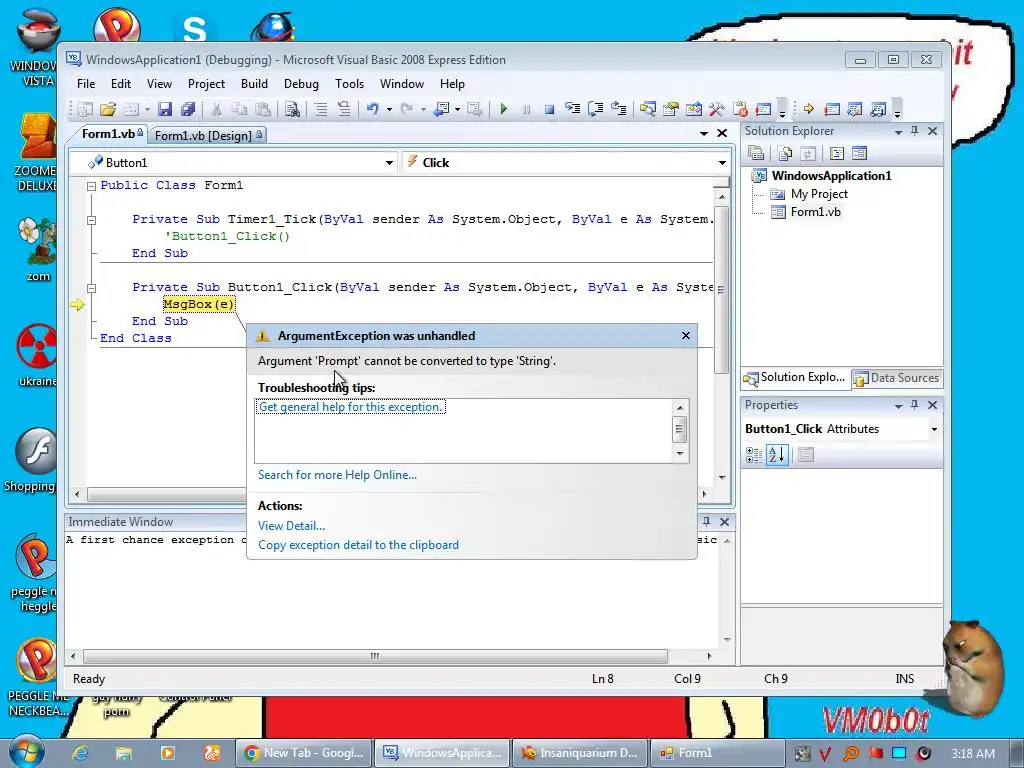Click the Categorized view icon in Properties panel

coord(754,455)
